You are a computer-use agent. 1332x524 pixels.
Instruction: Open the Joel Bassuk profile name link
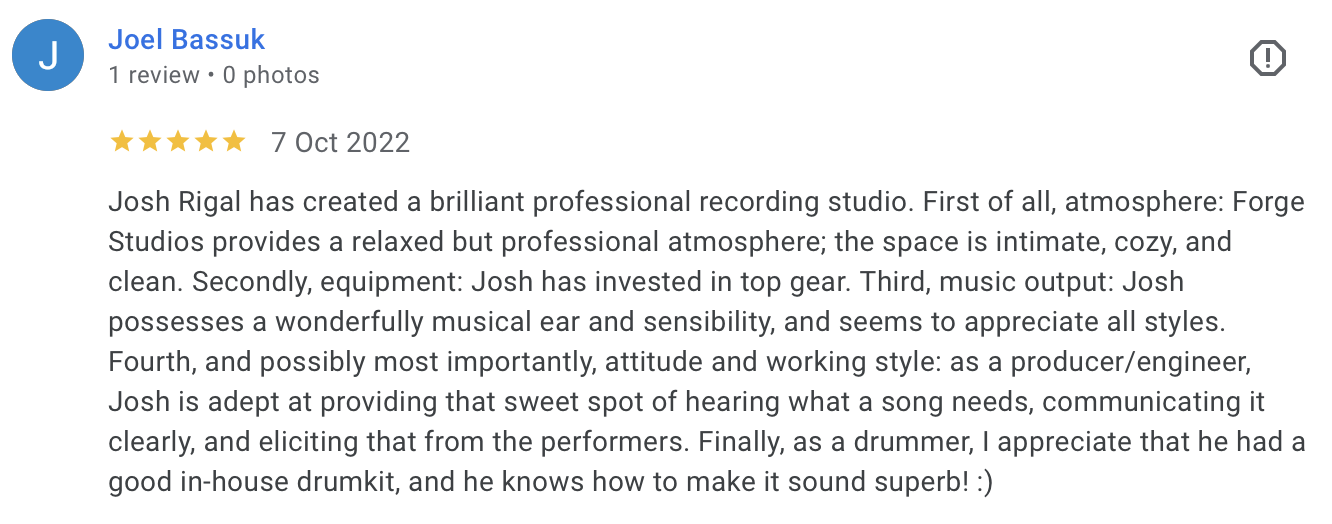[x=186, y=40]
